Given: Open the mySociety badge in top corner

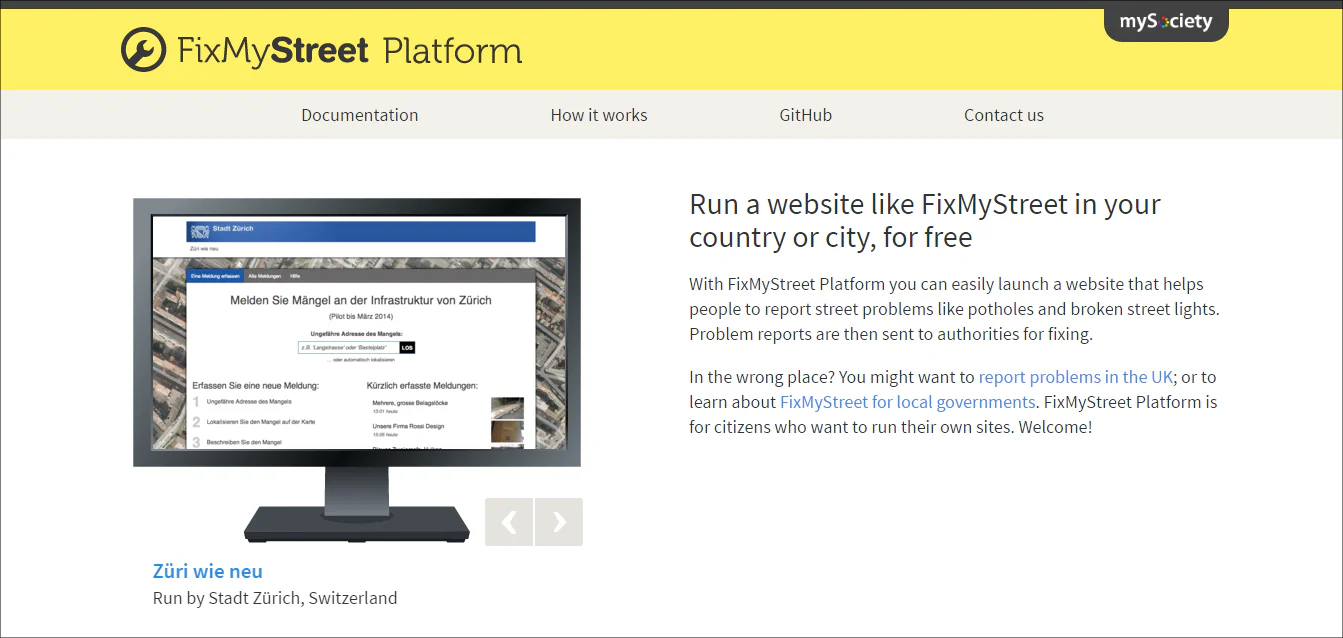Looking at the screenshot, I should (x=1166, y=22).
